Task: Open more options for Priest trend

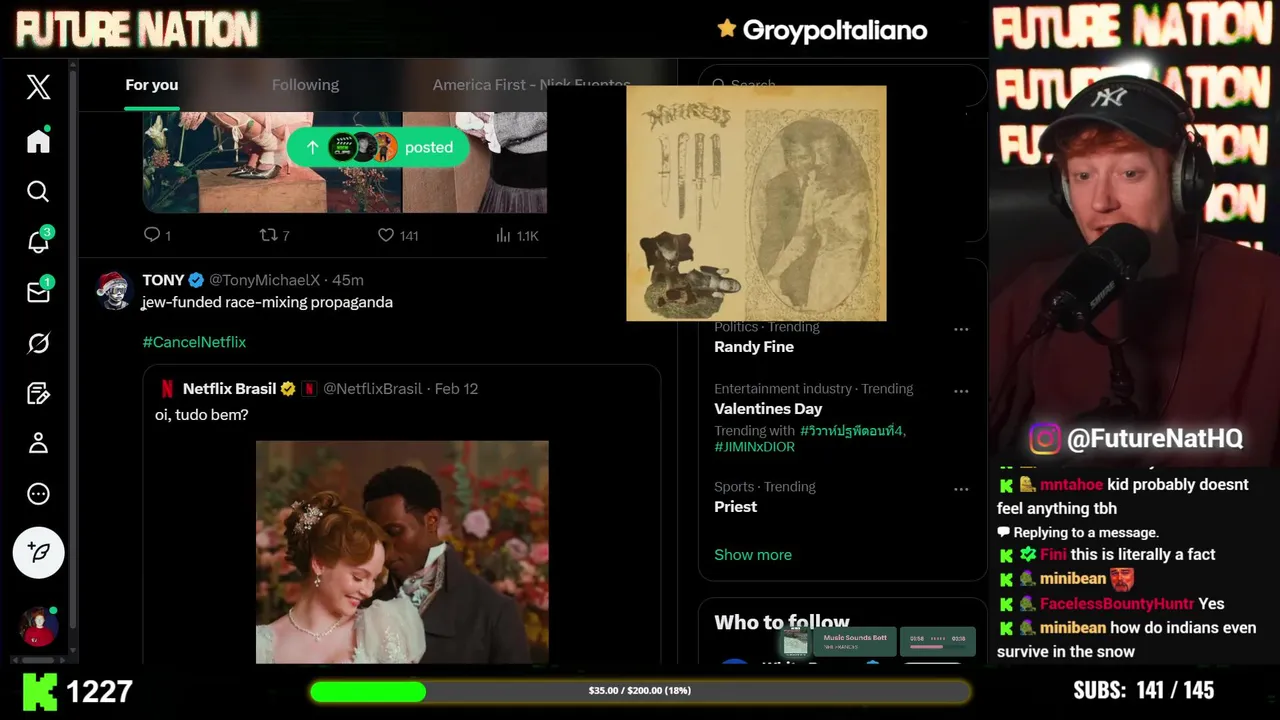Action: tap(961, 489)
